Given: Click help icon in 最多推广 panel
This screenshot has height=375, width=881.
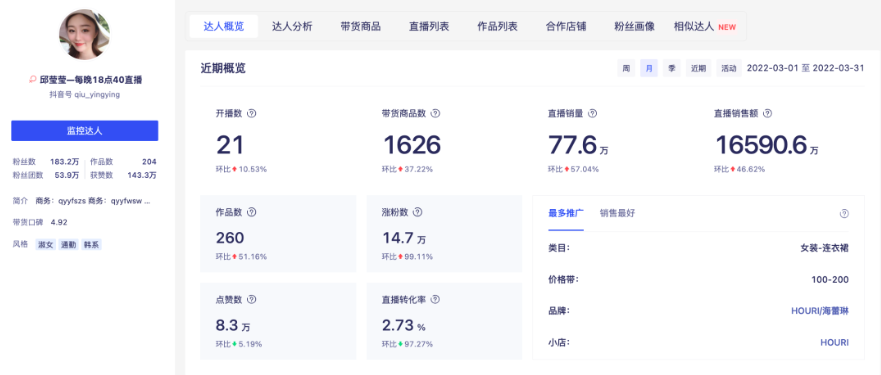Looking at the screenshot, I should (x=844, y=214).
